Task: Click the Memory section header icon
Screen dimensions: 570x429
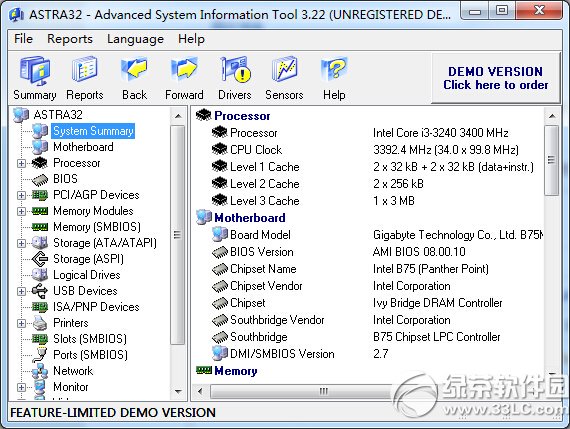Action: pyautogui.click(x=204, y=370)
